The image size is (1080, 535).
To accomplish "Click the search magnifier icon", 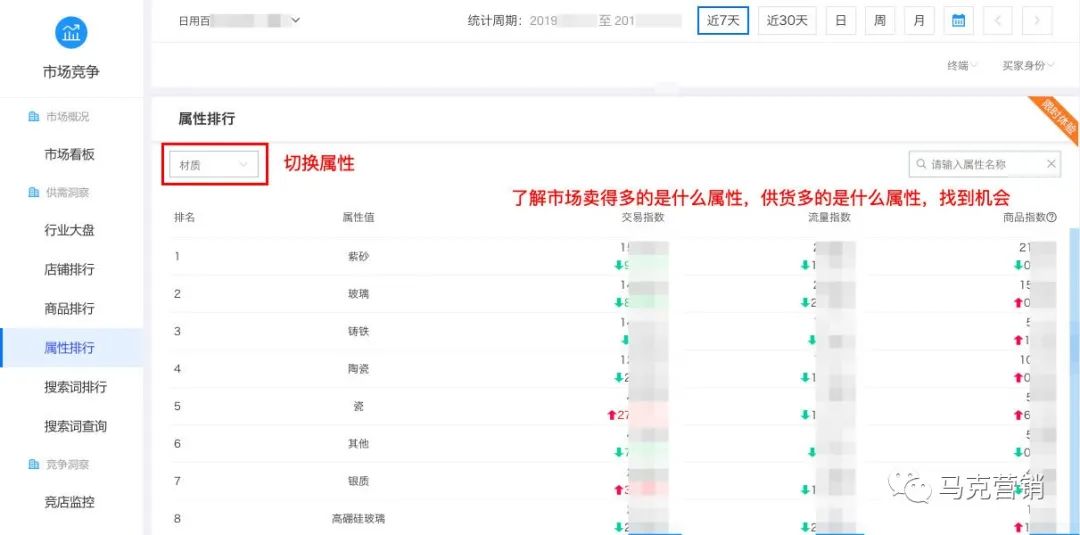I will (920, 164).
